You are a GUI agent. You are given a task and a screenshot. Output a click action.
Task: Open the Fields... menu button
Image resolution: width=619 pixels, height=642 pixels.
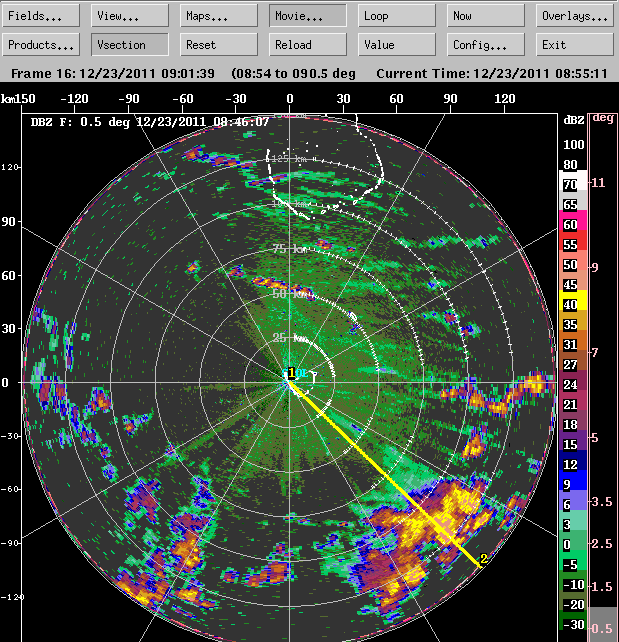[41, 16]
